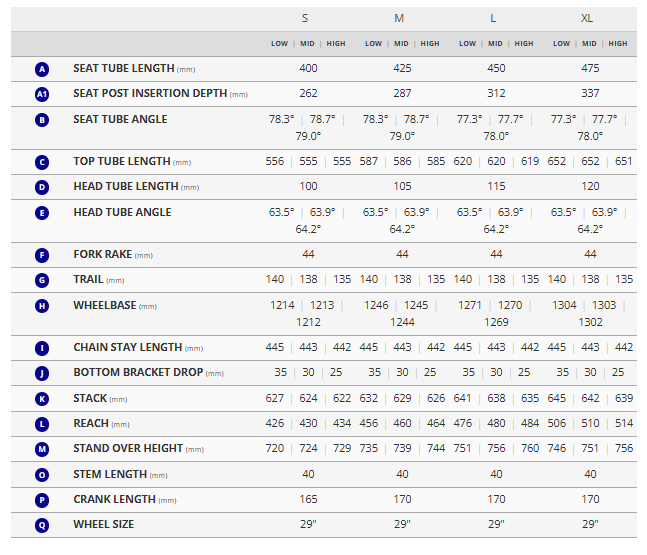Click the "TOP TUBE LENGTH" row label
This screenshot has height=555, width=647.
point(121,162)
